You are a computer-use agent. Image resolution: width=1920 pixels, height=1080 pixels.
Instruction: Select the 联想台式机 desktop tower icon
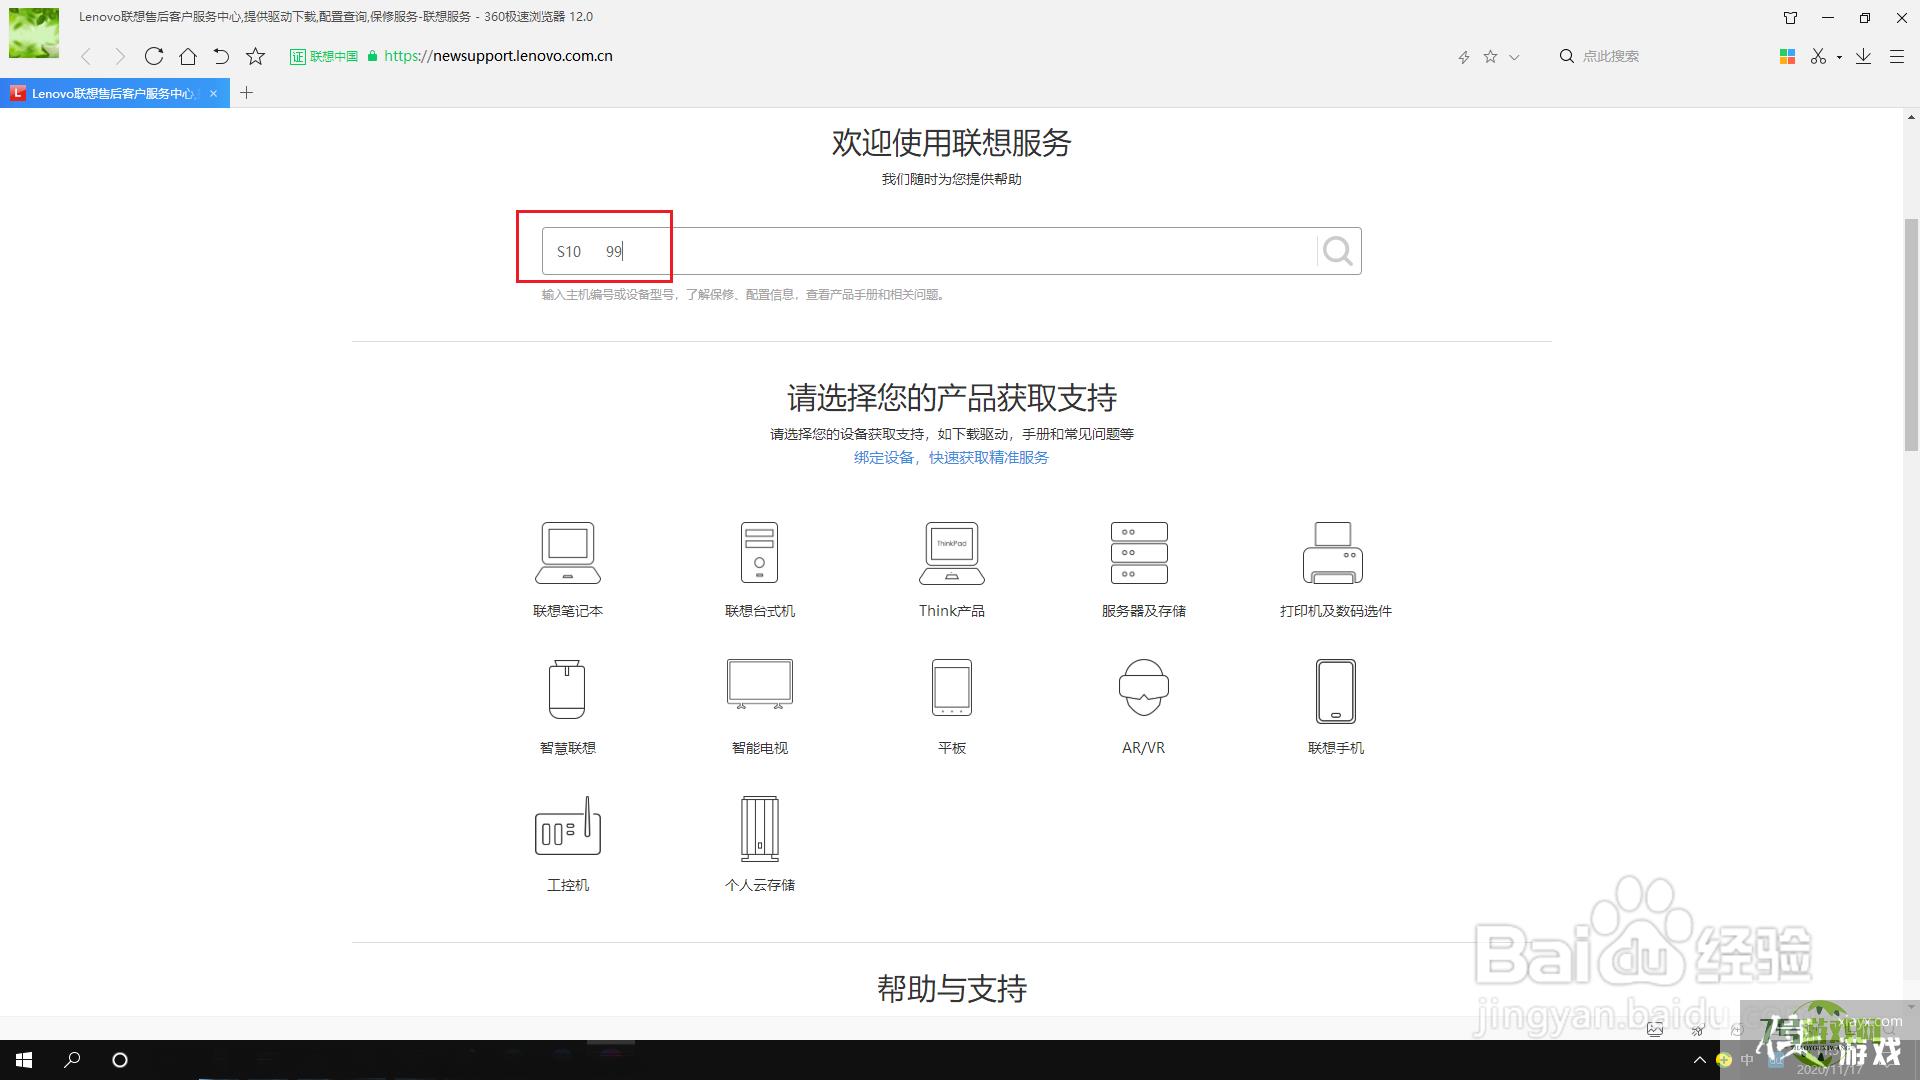tap(759, 552)
